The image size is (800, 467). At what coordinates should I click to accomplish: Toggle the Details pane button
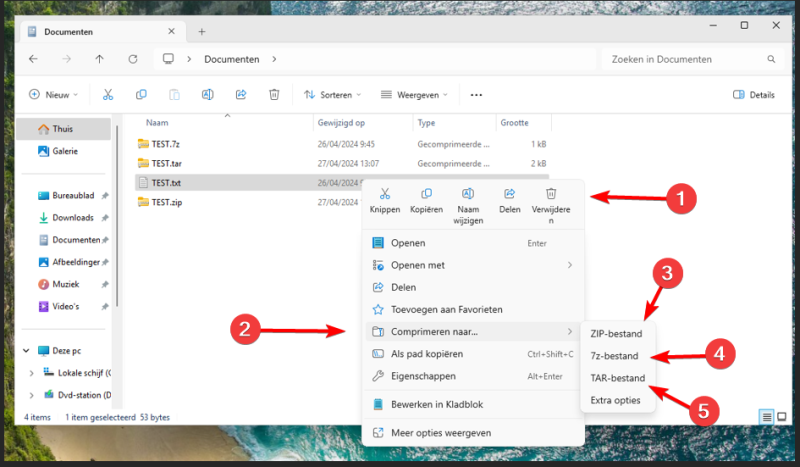coord(754,95)
